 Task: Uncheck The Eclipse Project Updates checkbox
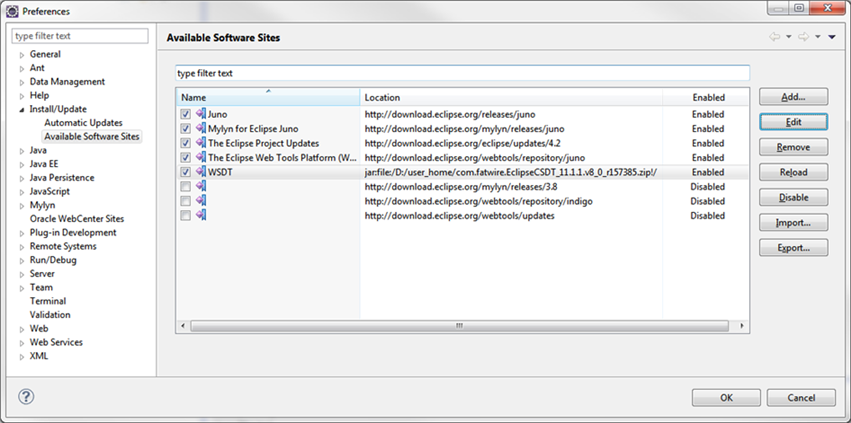pos(186,143)
